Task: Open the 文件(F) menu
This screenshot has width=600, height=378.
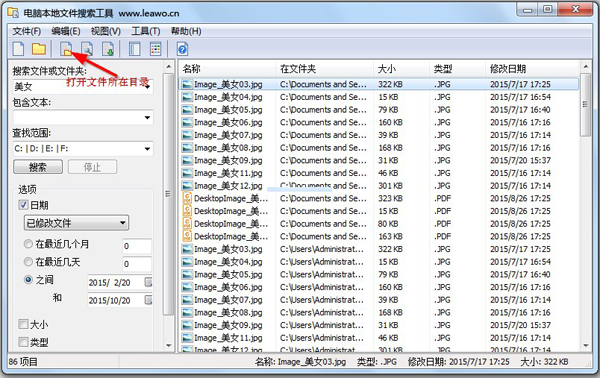Action: (x=27, y=31)
